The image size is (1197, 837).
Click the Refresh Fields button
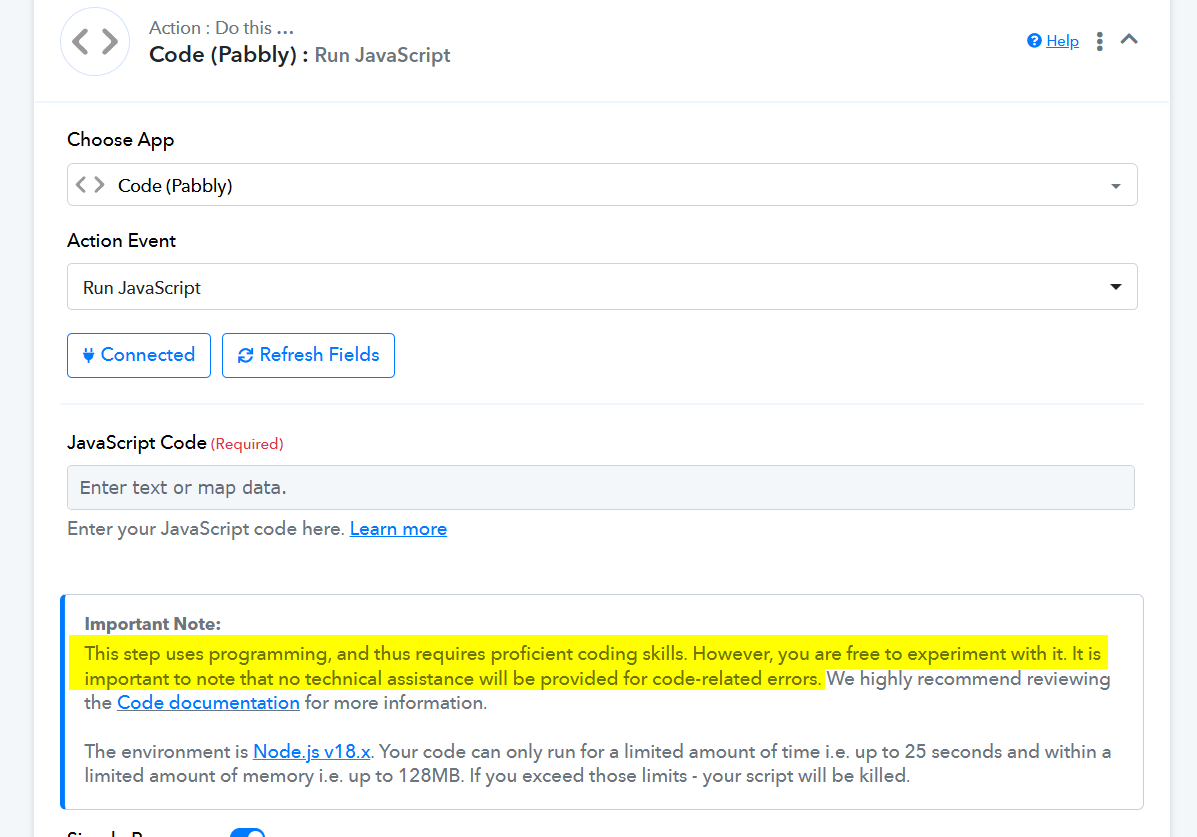coord(308,355)
